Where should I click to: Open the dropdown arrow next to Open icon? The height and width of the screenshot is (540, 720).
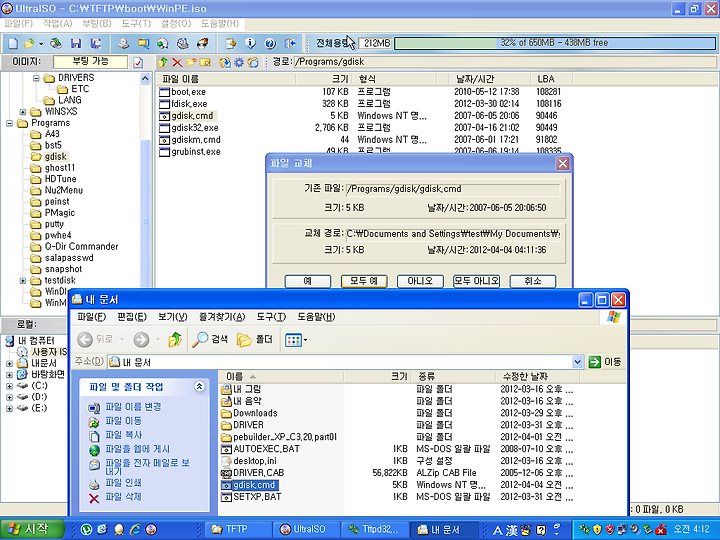pyautogui.click(x=41, y=44)
